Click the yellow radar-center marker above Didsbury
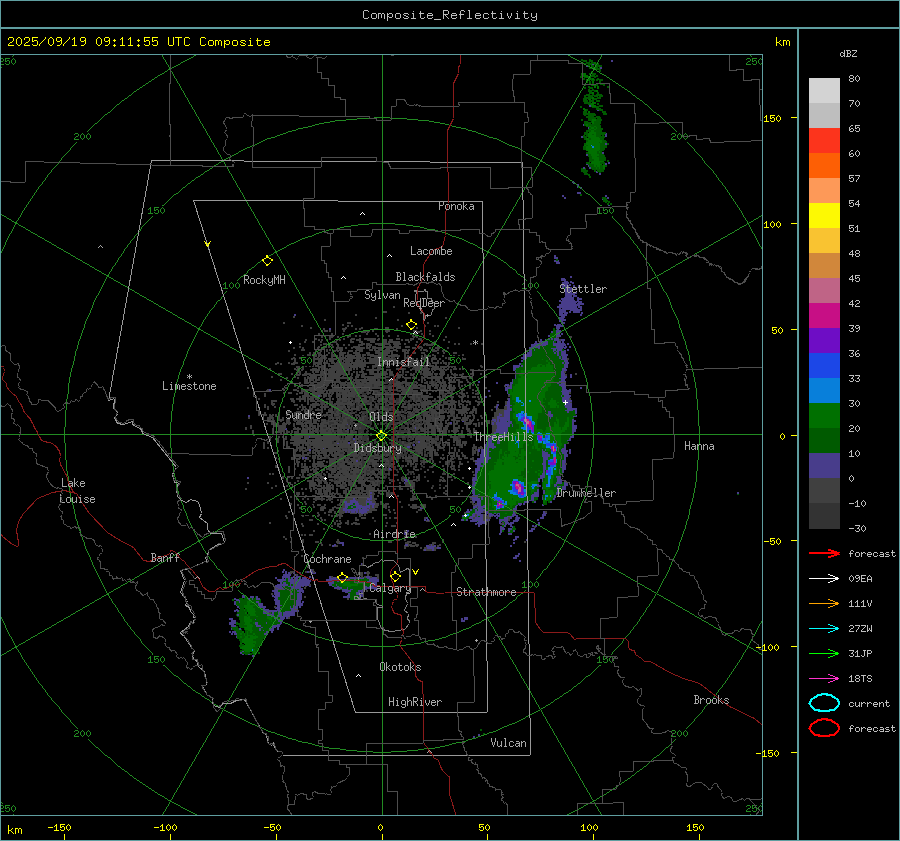This screenshot has height=841, width=900. [381, 435]
